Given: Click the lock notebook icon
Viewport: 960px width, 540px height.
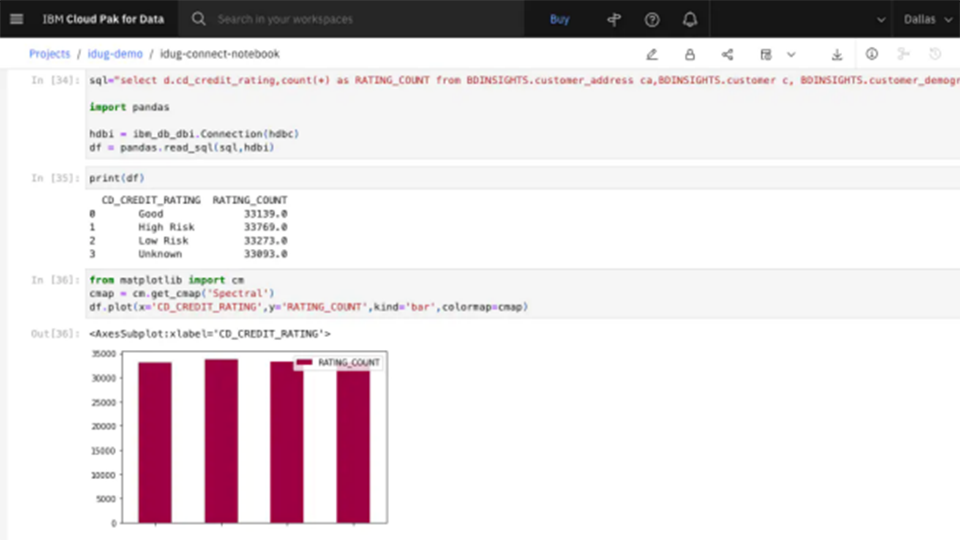Looking at the screenshot, I should click(x=690, y=54).
